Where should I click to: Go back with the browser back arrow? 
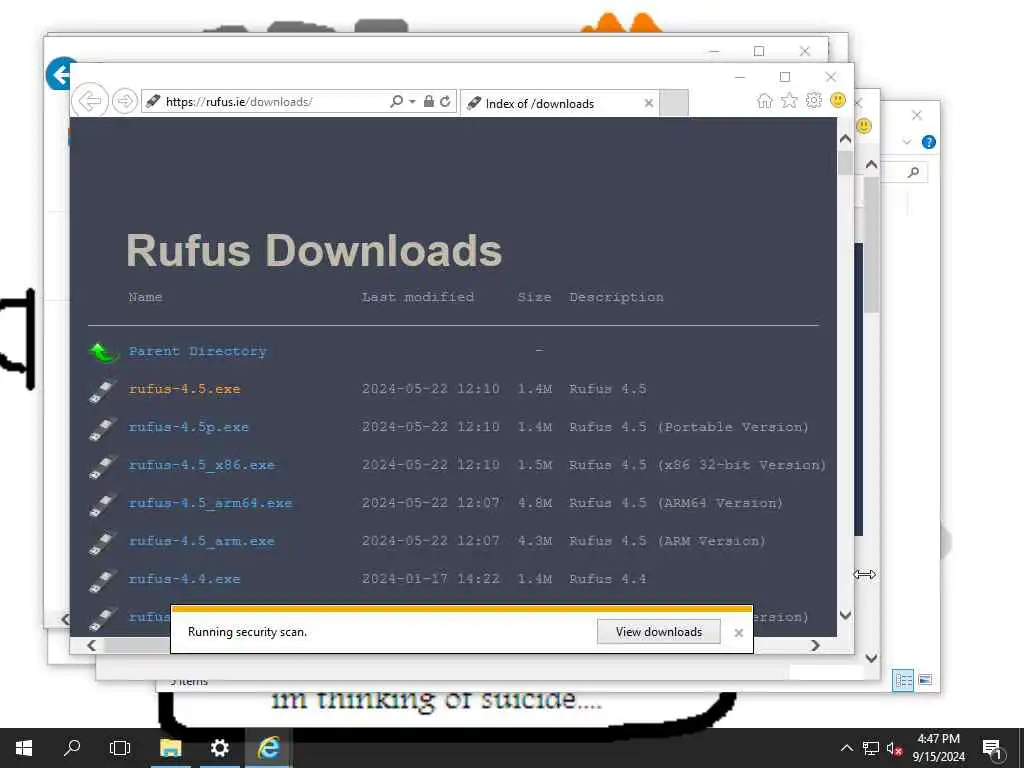click(89, 101)
